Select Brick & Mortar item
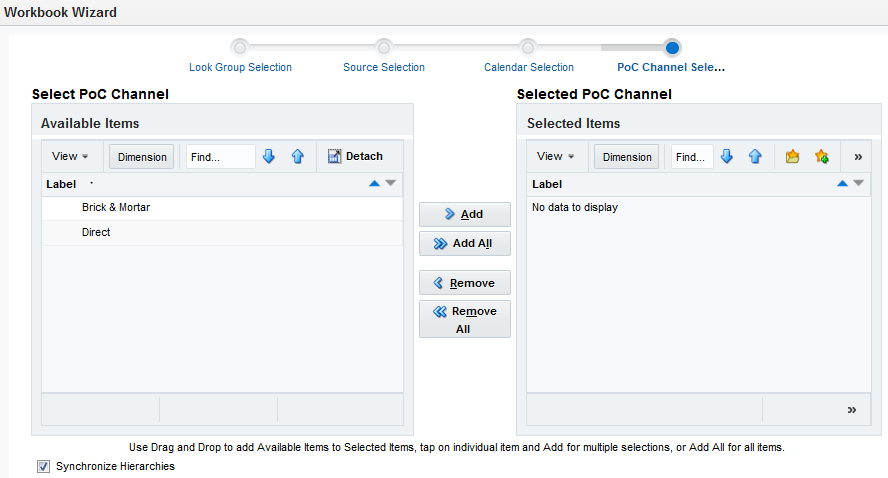Screen dimensions: 888x478 click(x=116, y=207)
